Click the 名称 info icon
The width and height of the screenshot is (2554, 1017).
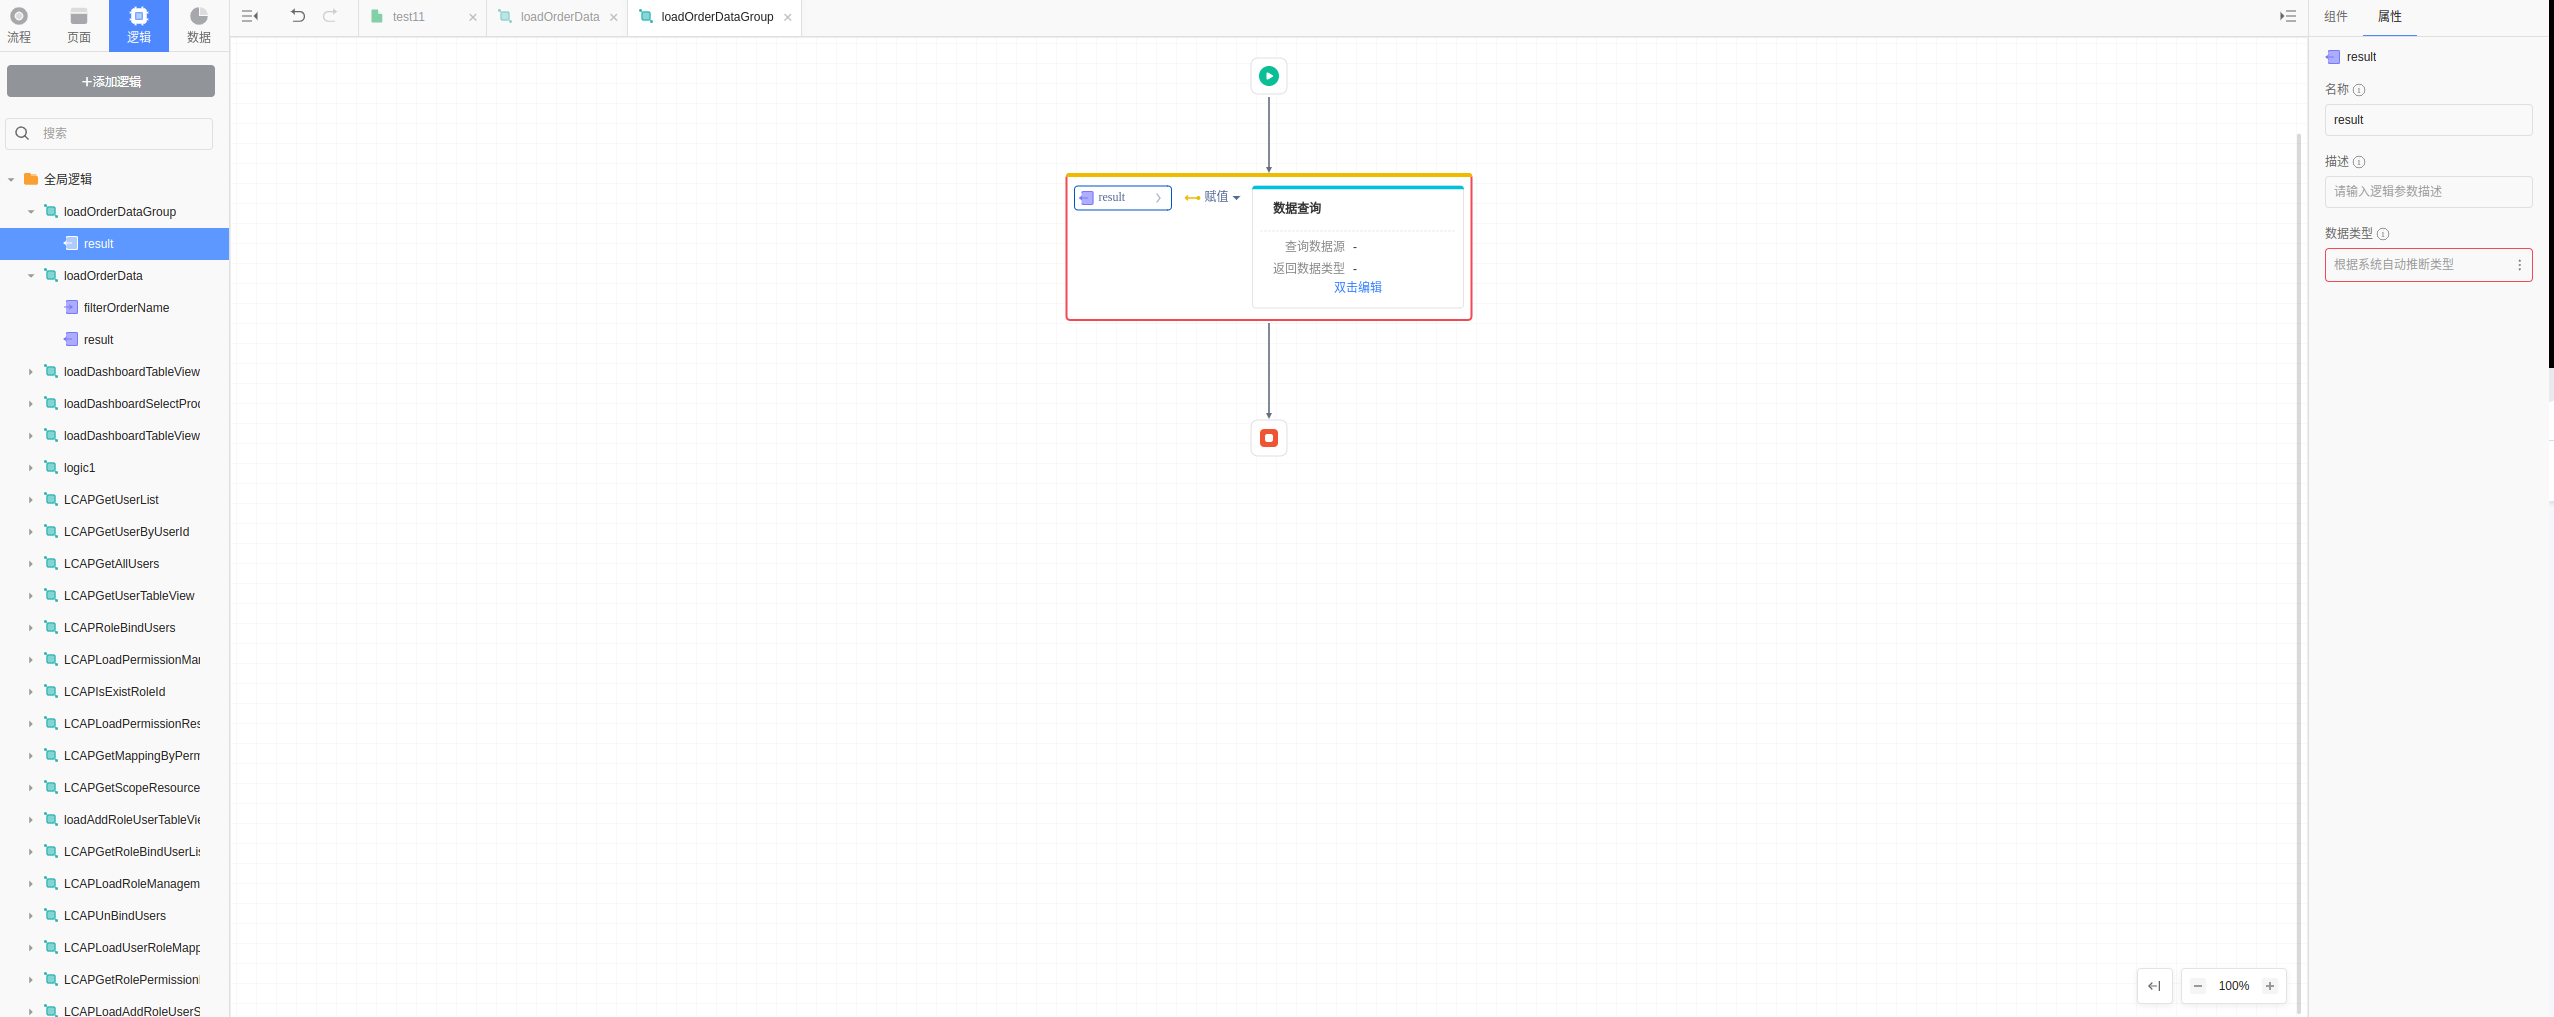point(2359,90)
